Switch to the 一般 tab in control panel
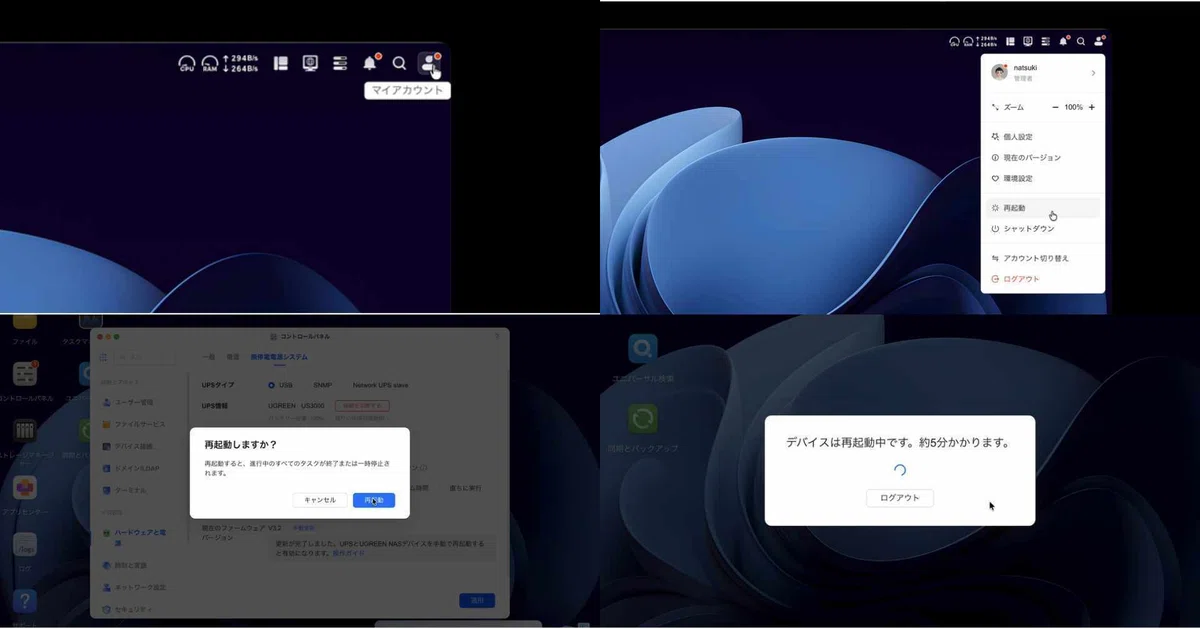The width and height of the screenshot is (1200, 629). tap(208, 357)
